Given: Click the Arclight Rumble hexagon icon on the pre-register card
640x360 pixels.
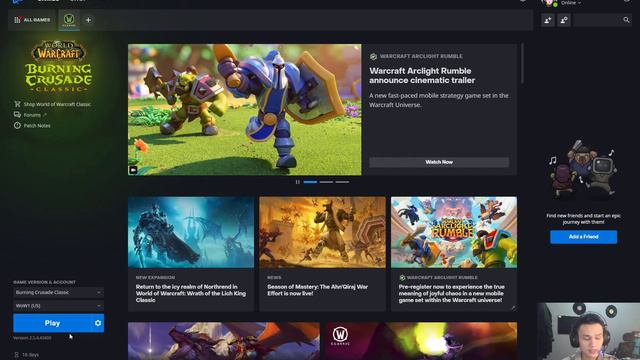Looking at the screenshot, I should pos(402,278).
